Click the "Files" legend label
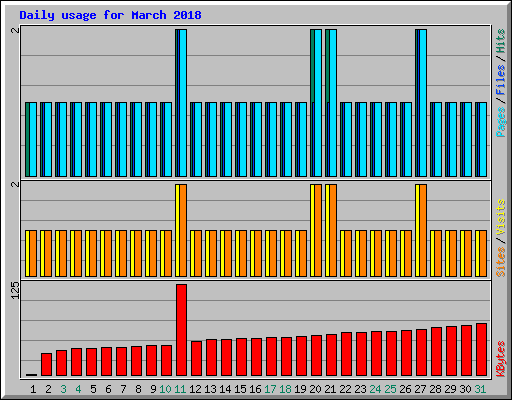This screenshot has width=512, height=400. pos(501,80)
